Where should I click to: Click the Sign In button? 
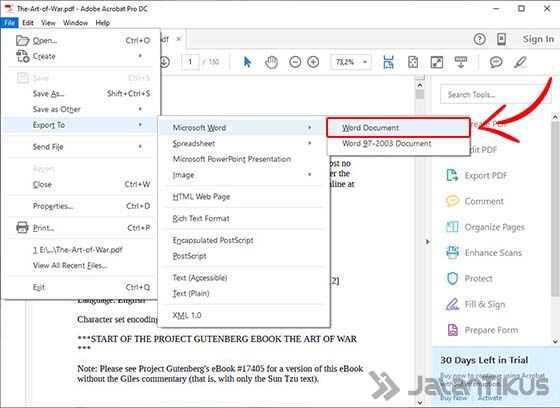coord(538,39)
